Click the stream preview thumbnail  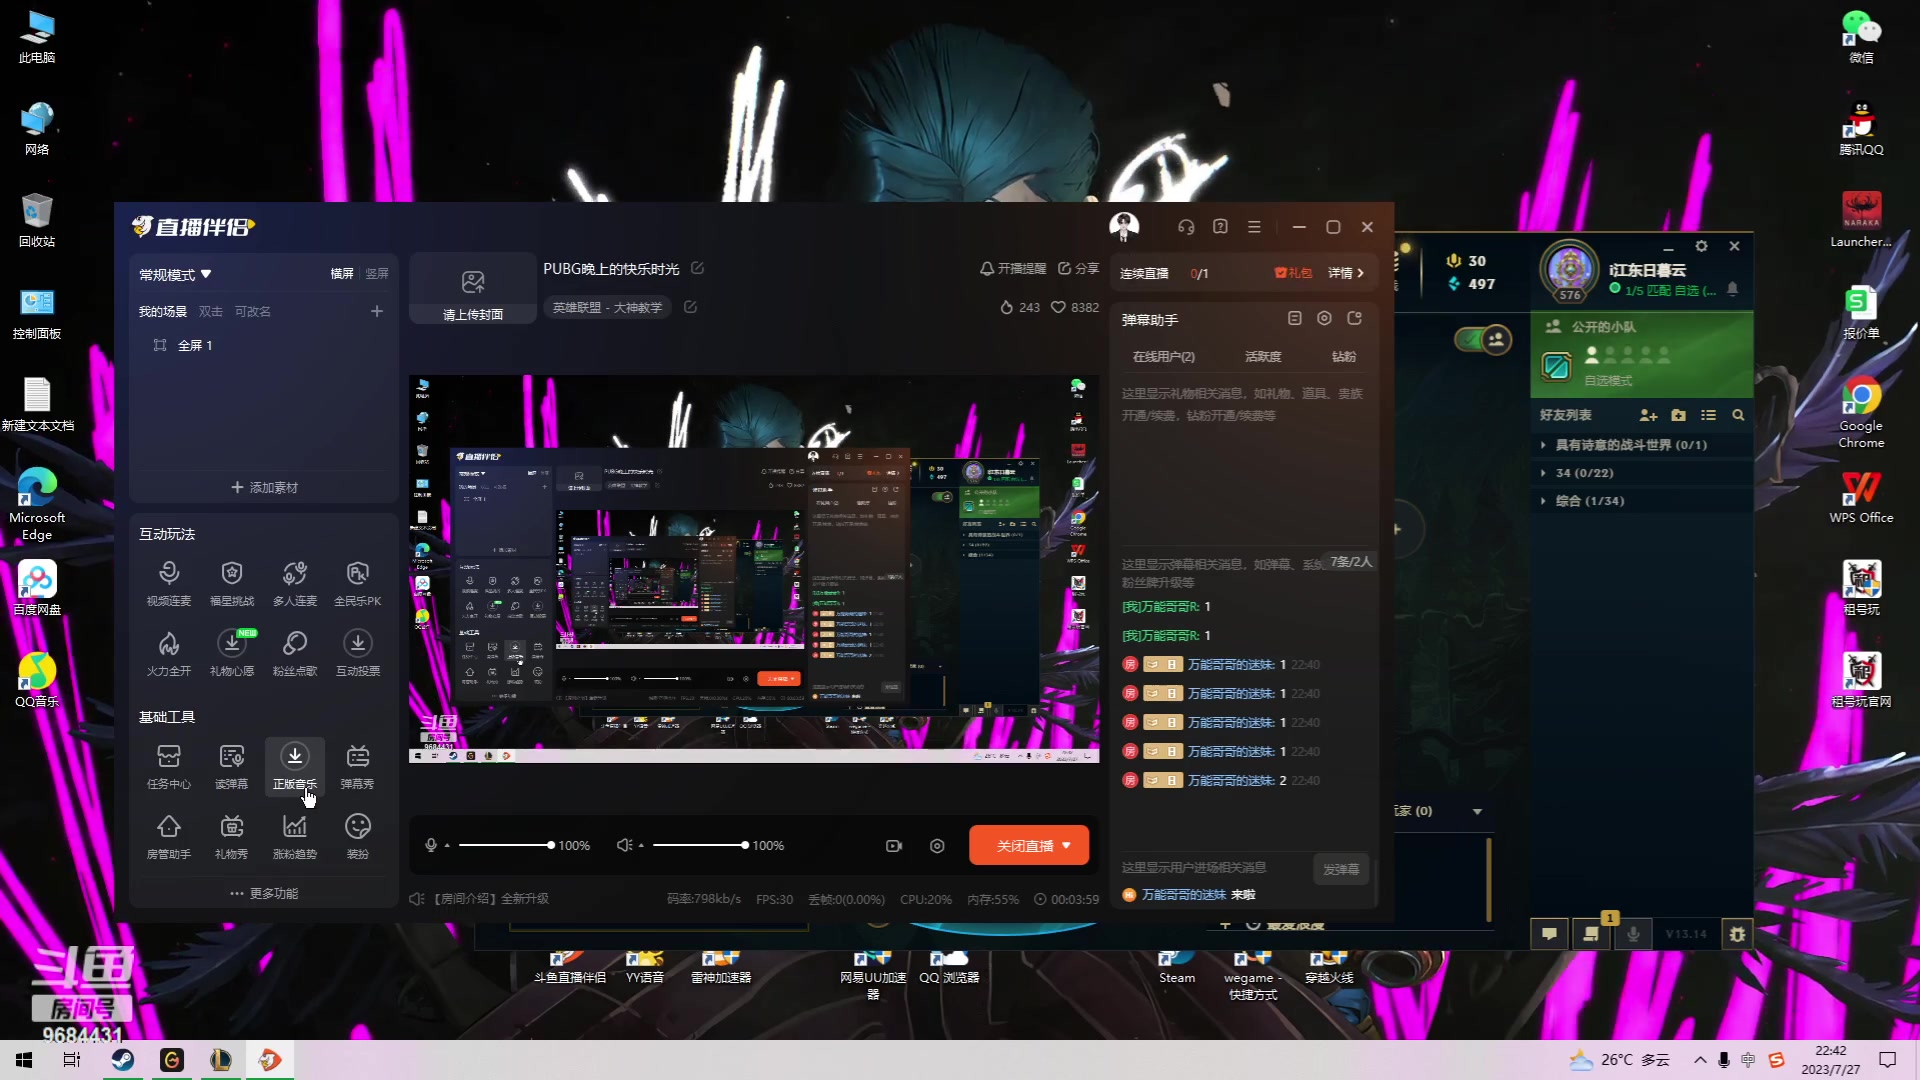754,569
